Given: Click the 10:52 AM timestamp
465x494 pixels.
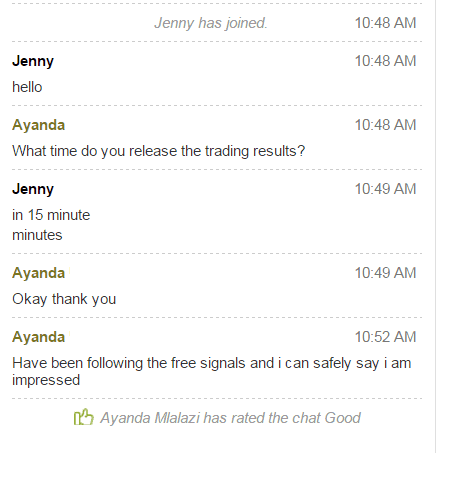Looking at the screenshot, I should 385,337.
